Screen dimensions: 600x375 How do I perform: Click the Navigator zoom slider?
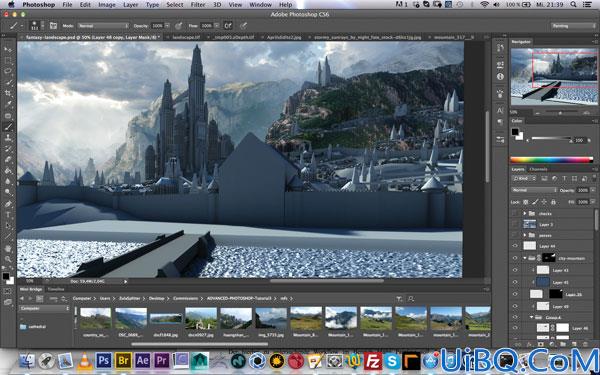click(560, 113)
